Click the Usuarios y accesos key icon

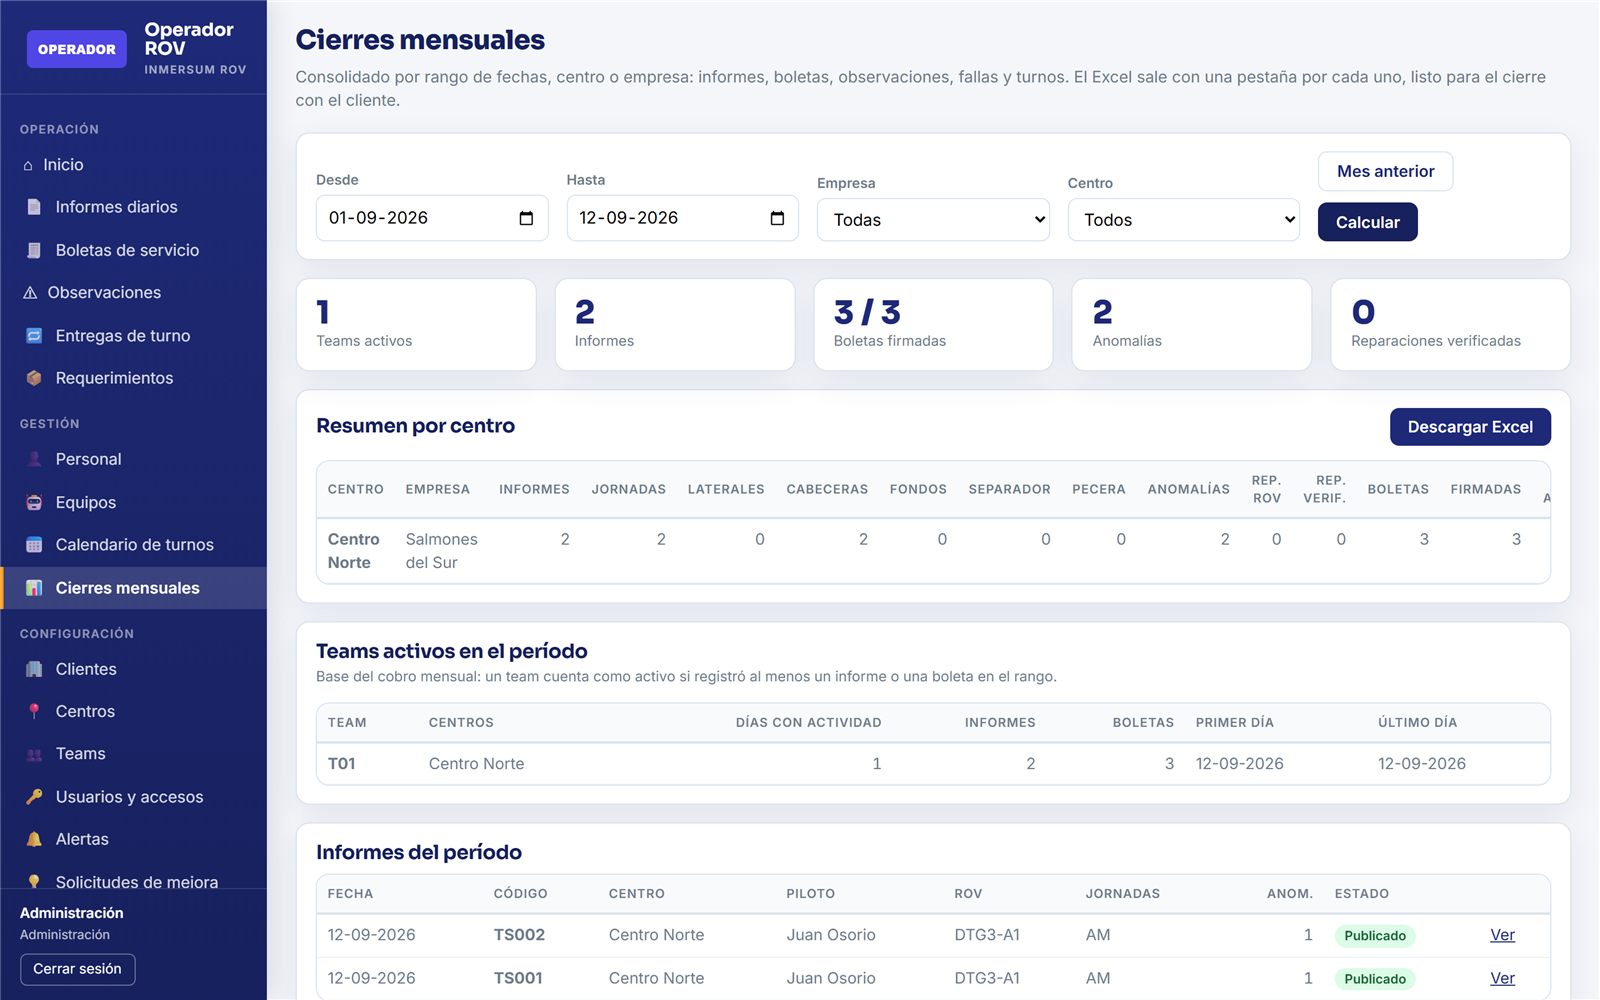tap(34, 797)
